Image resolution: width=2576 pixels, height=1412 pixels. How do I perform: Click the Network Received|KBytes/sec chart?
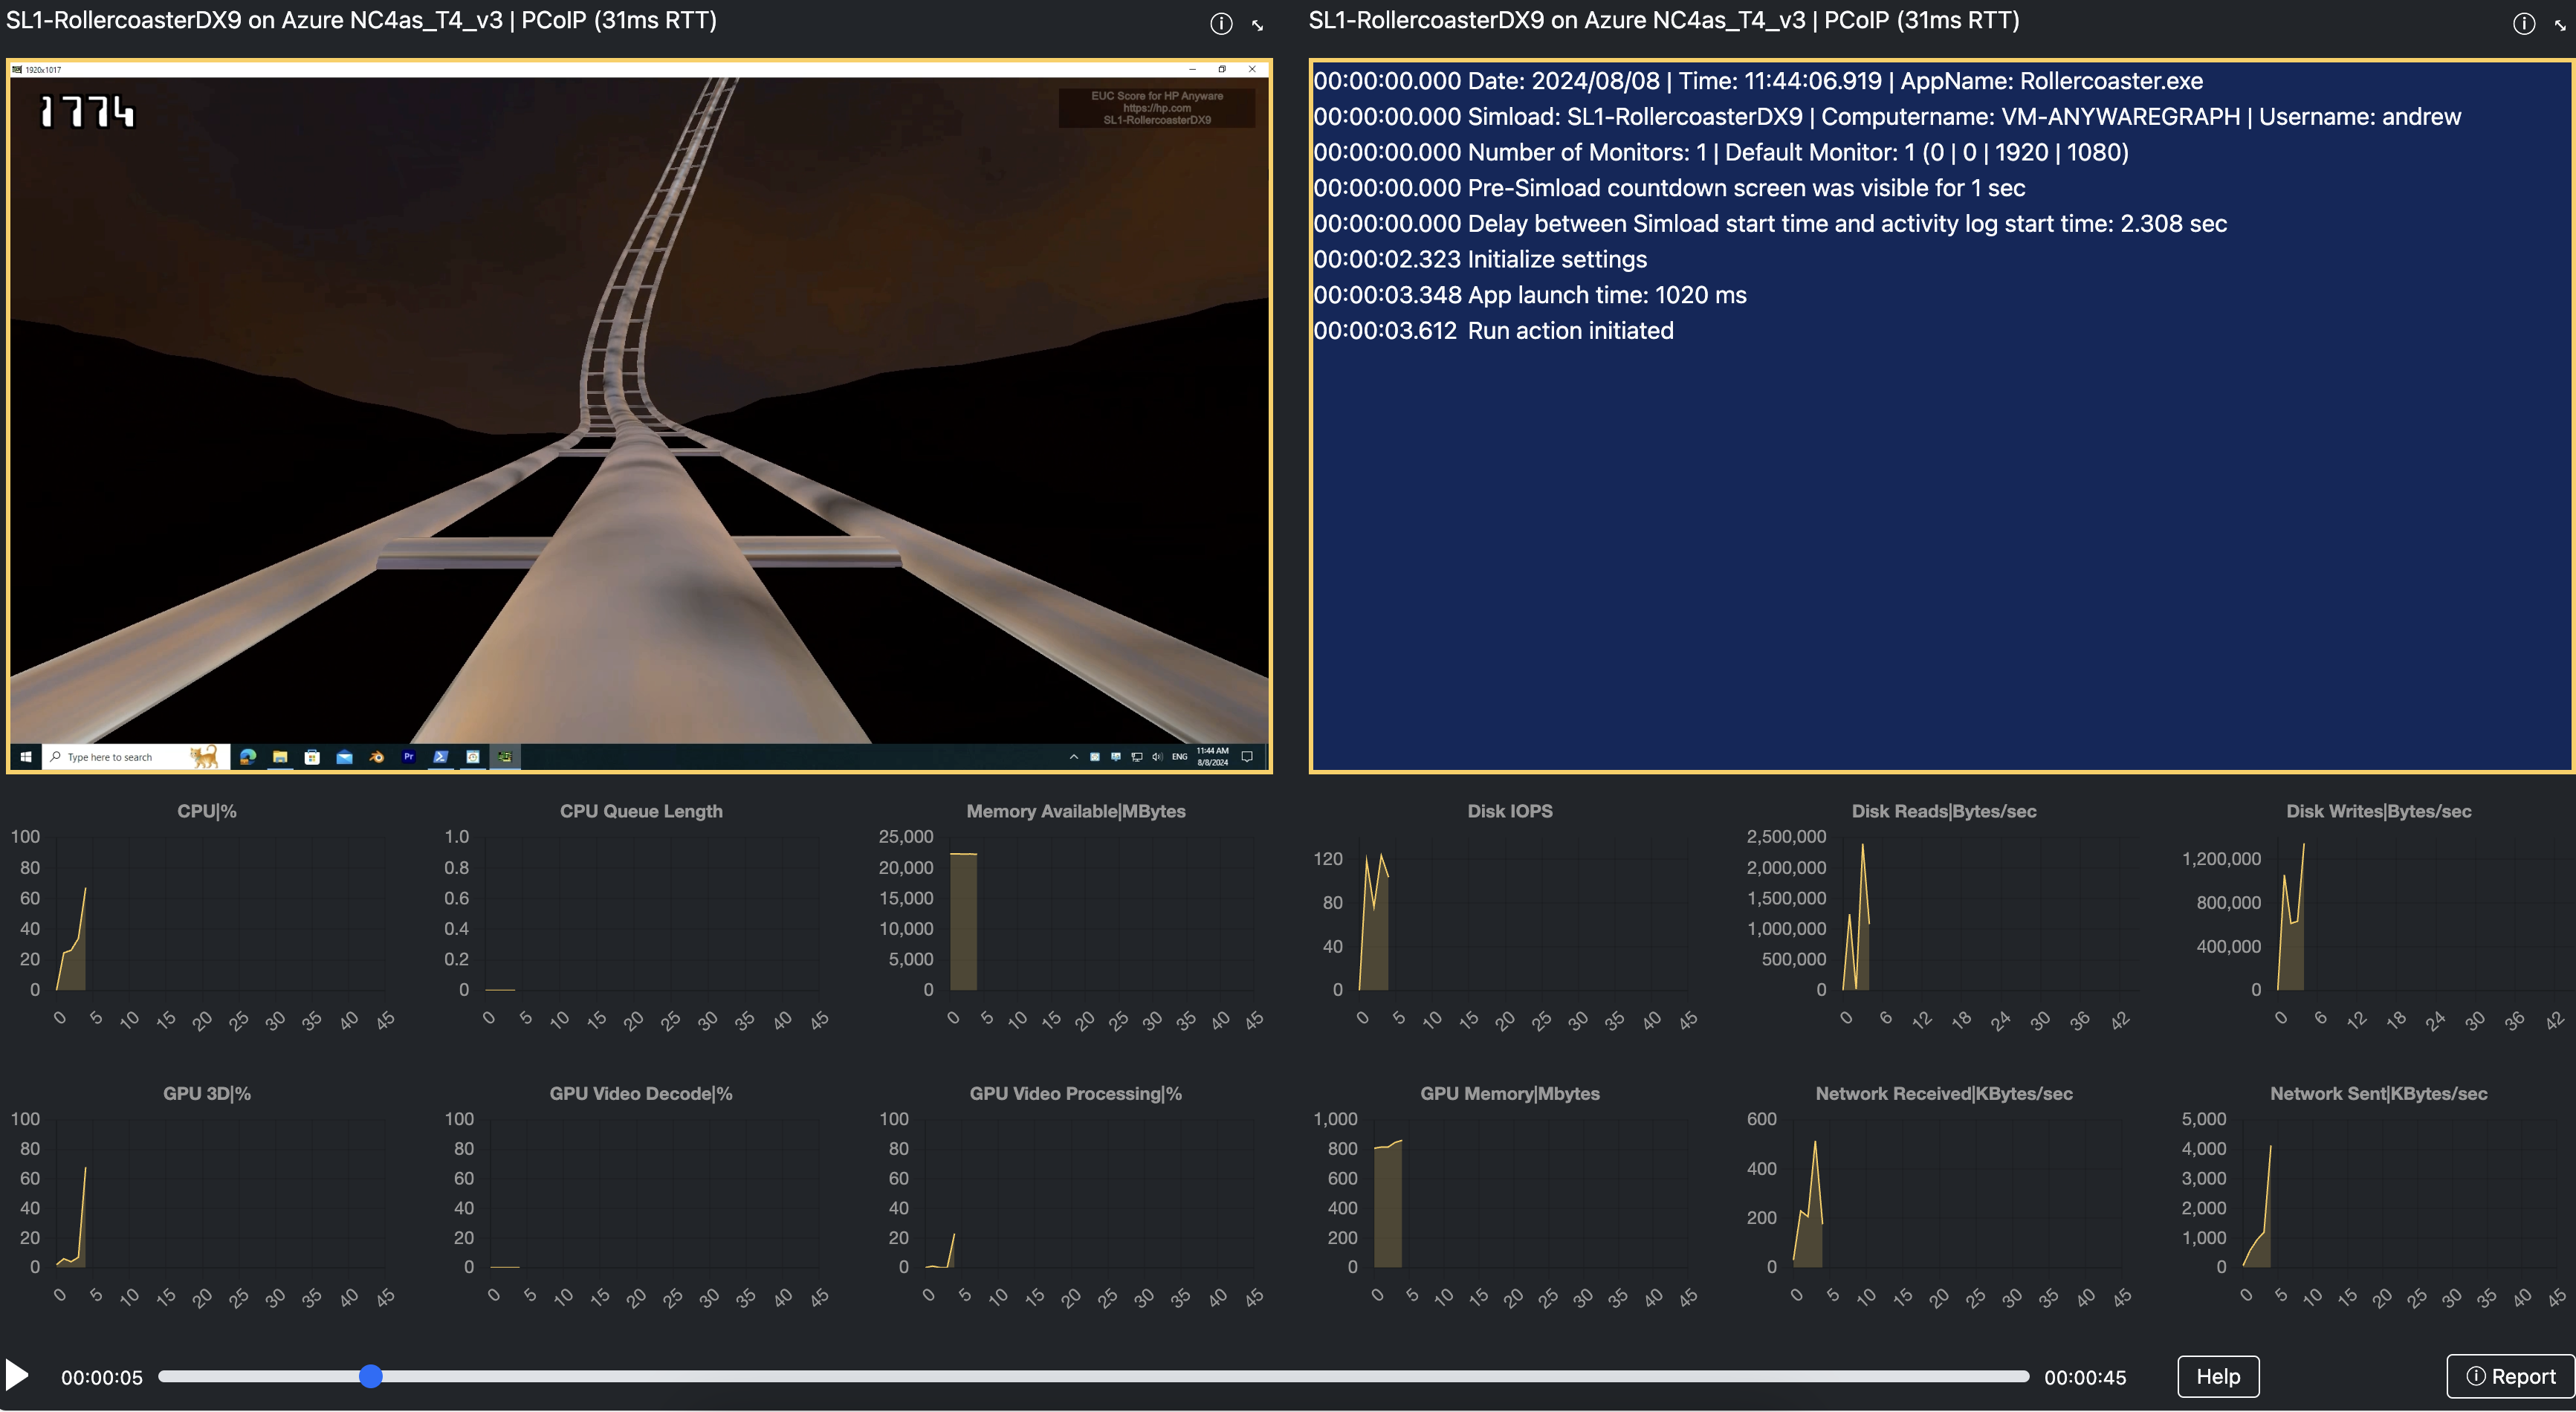point(1943,1198)
